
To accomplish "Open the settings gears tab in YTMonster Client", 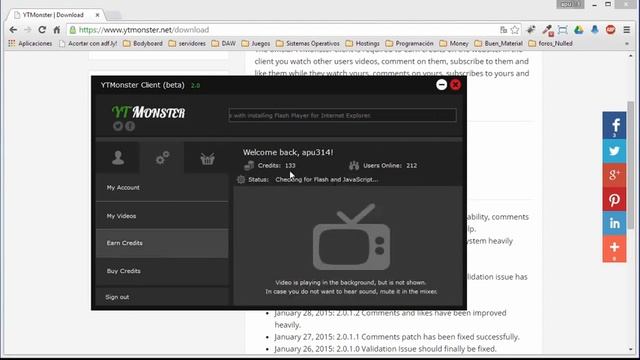I will tap(162, 158).
